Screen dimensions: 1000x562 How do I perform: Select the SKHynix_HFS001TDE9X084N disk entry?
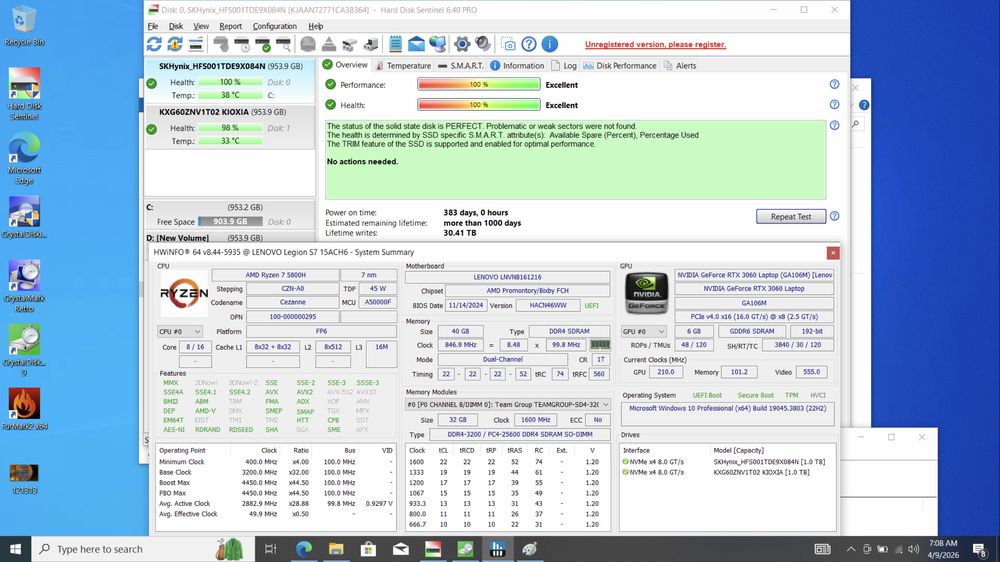click(230, 80)
